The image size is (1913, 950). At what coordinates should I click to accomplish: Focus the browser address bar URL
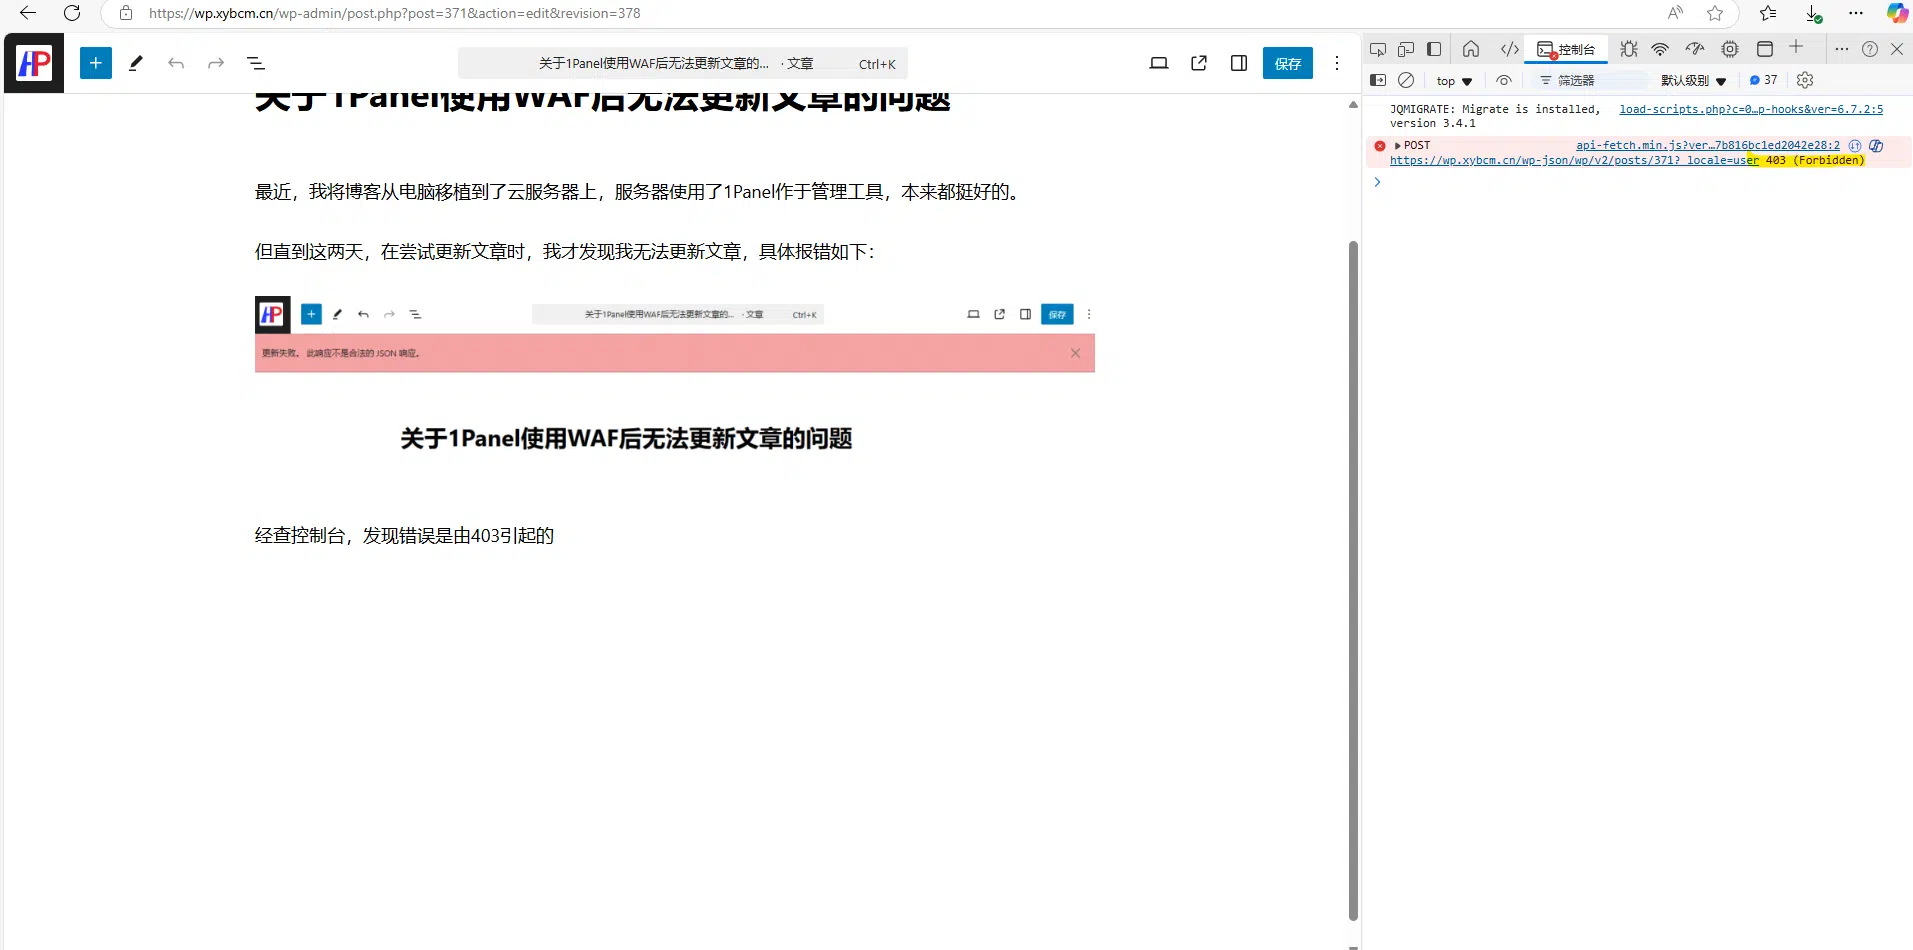(x=395, y=13)
